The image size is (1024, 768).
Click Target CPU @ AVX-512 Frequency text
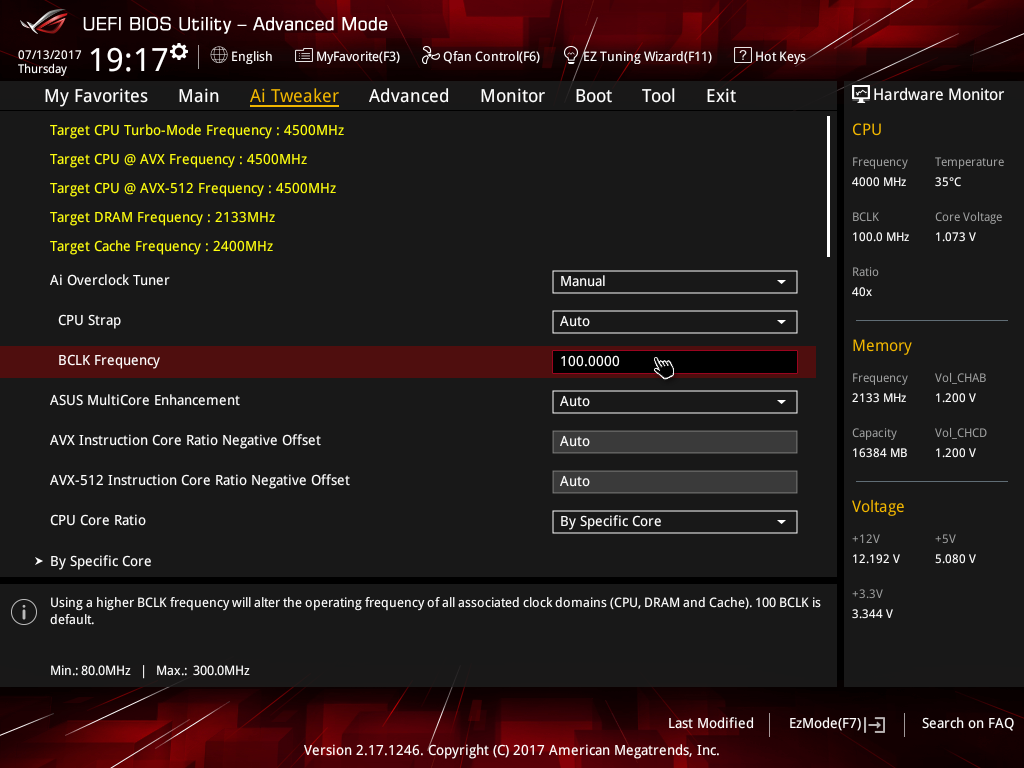coord(193,188)
